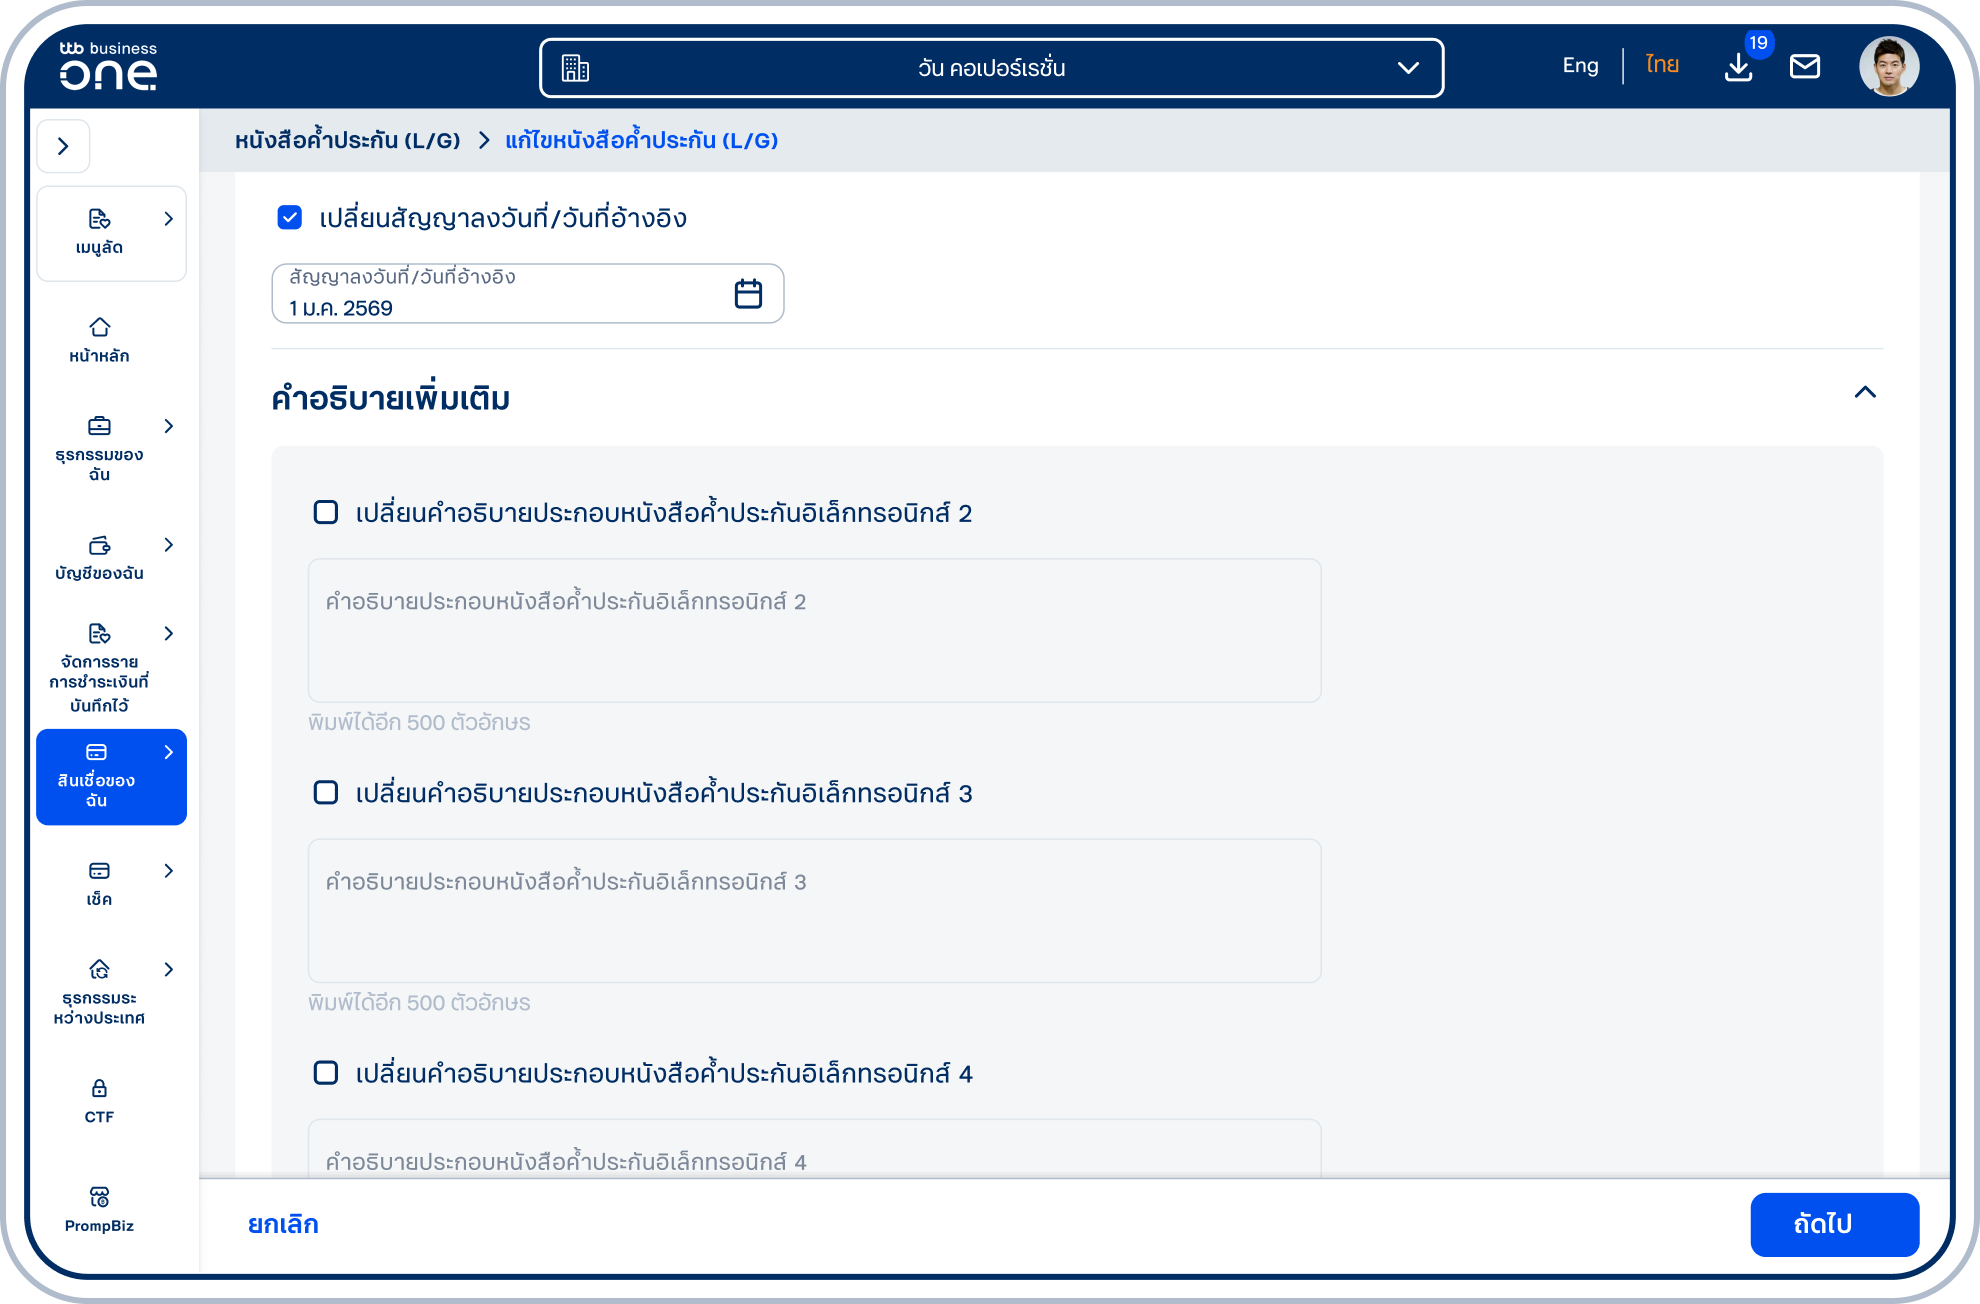Uncheck เปลี่ยนสัญญาลงวันที่/วันที่อ้างอิง checkbox
1980x1304 pixels.
tap(290, 217)
